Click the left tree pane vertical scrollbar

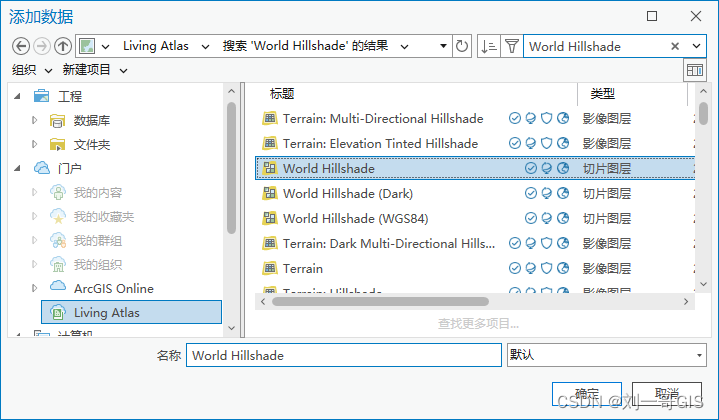231,168
